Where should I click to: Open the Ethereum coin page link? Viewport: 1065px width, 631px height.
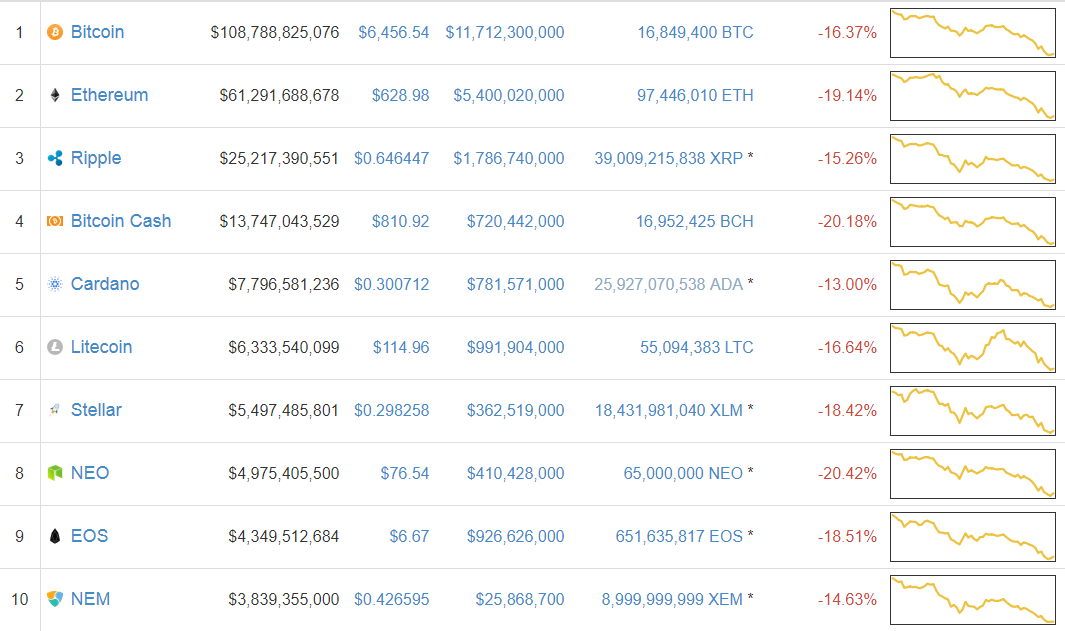(x=109, y=95)
